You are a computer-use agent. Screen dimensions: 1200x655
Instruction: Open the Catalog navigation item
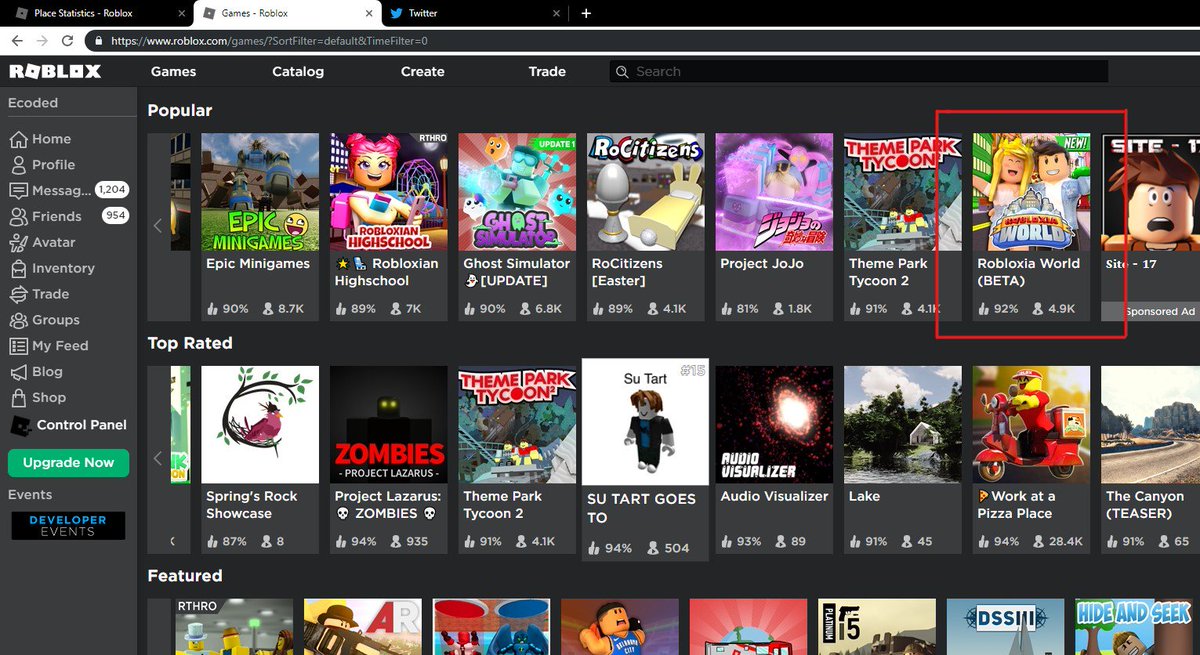coord(297,71)
